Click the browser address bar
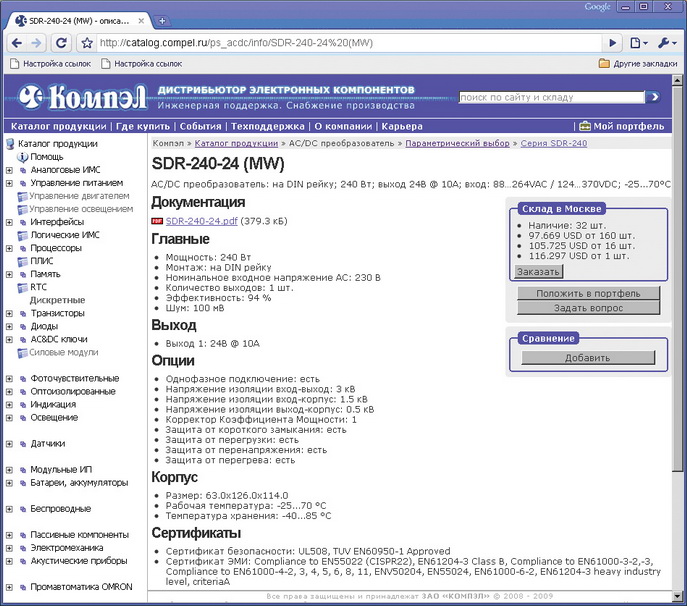 [x=348, y=43]
